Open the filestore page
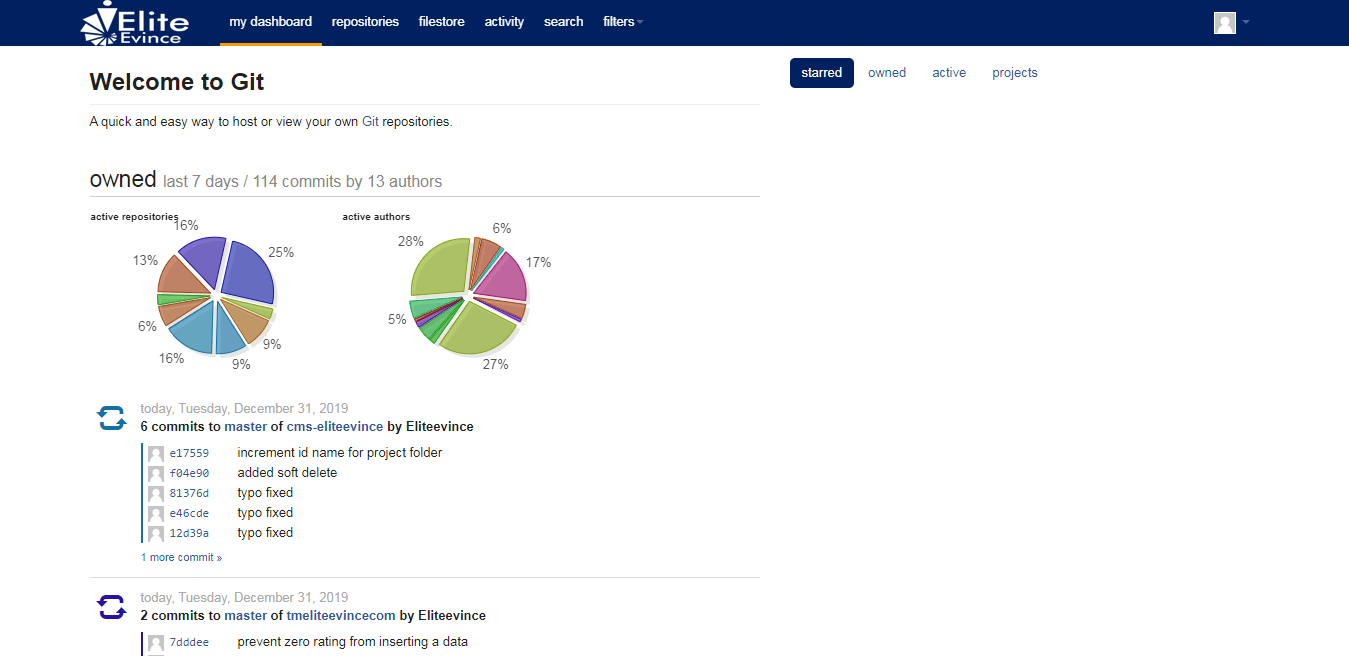The height and width of the screenshot is (656, 1349). (x=441, y=22)
